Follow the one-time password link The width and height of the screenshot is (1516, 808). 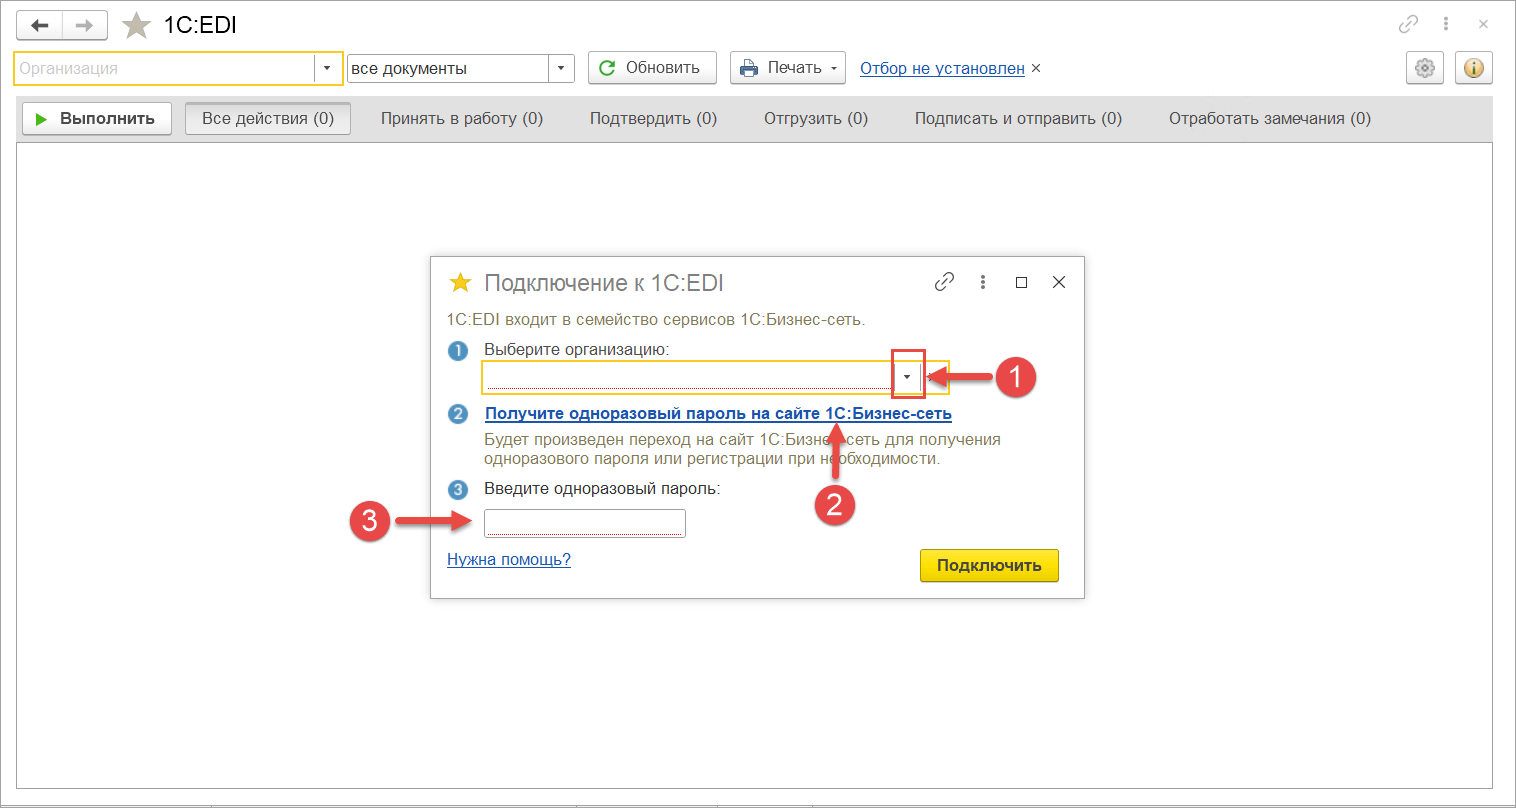pos(718,414)
